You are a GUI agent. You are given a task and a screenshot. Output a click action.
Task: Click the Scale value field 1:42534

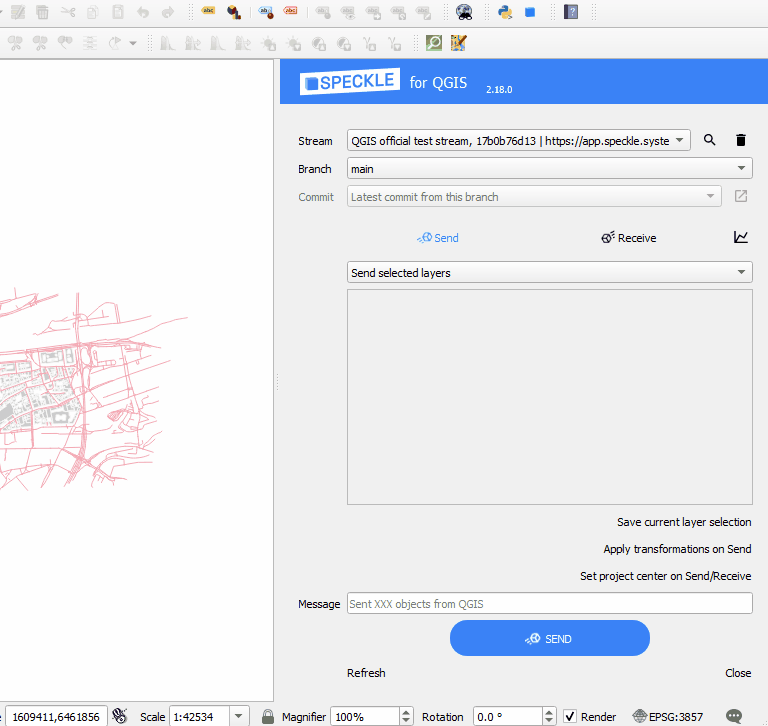point(199,716)
